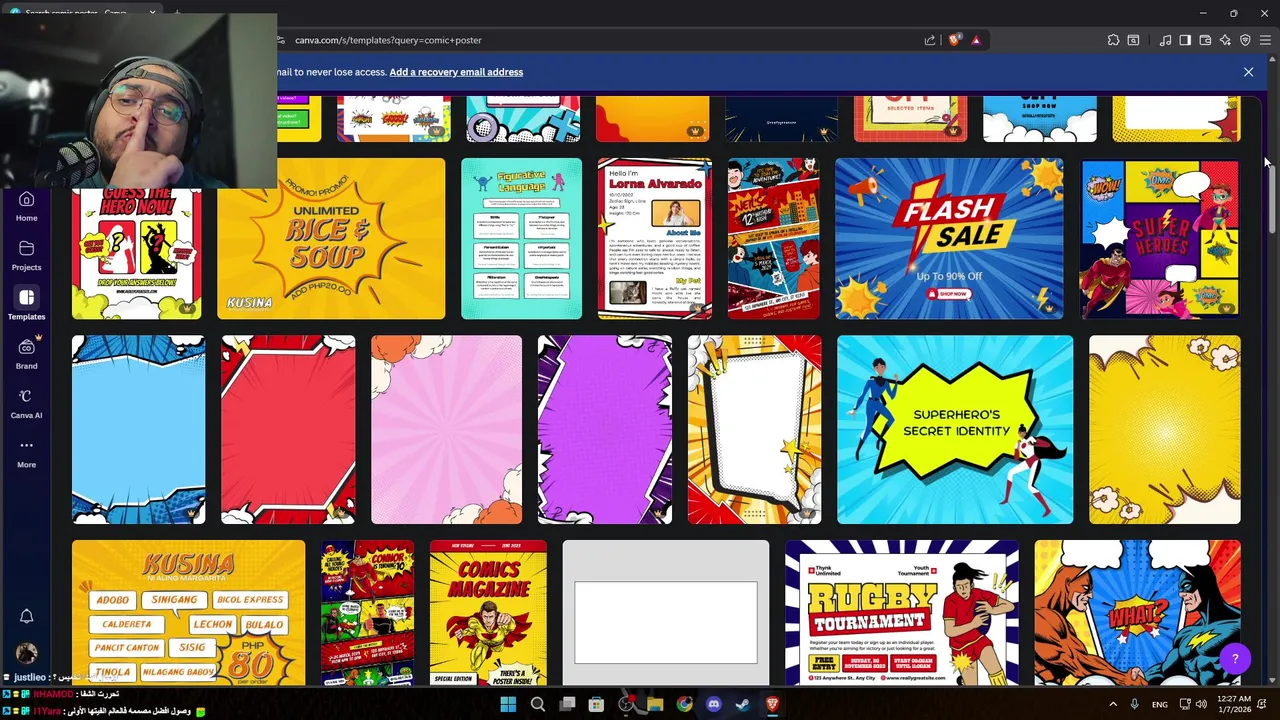Open the notifications bell

click(x=26, y=616)
